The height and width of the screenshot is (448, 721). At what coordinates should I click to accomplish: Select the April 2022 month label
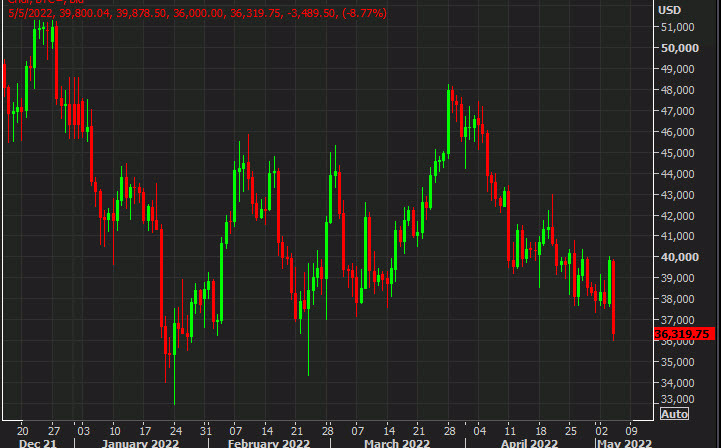click(529, 441)
